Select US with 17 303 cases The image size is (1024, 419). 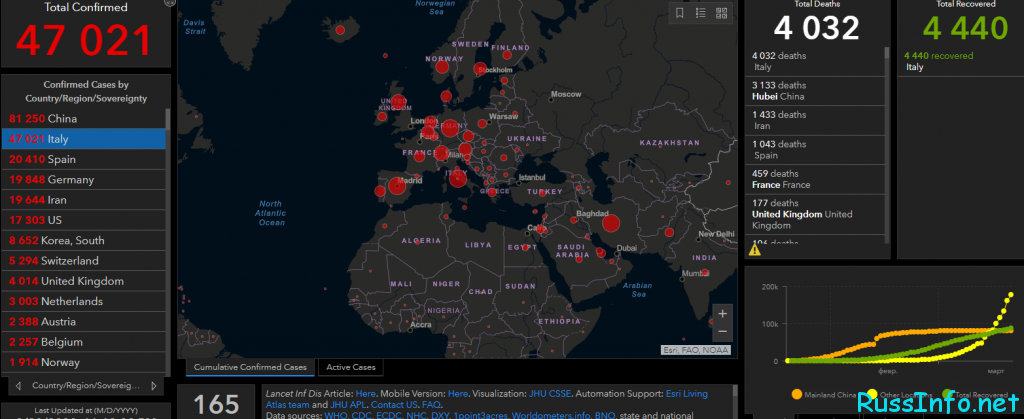[x=84, y=220]
